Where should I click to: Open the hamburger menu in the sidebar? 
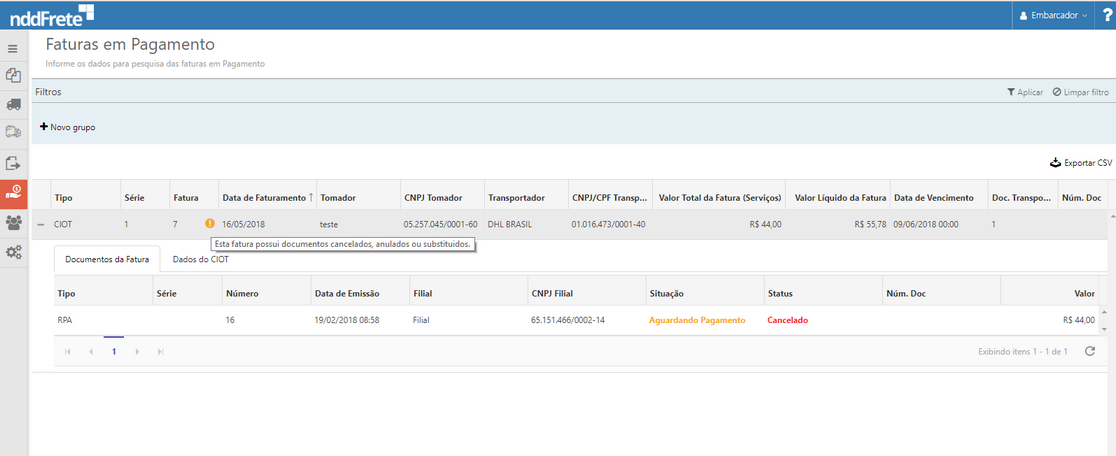click(x=13, y=48)
